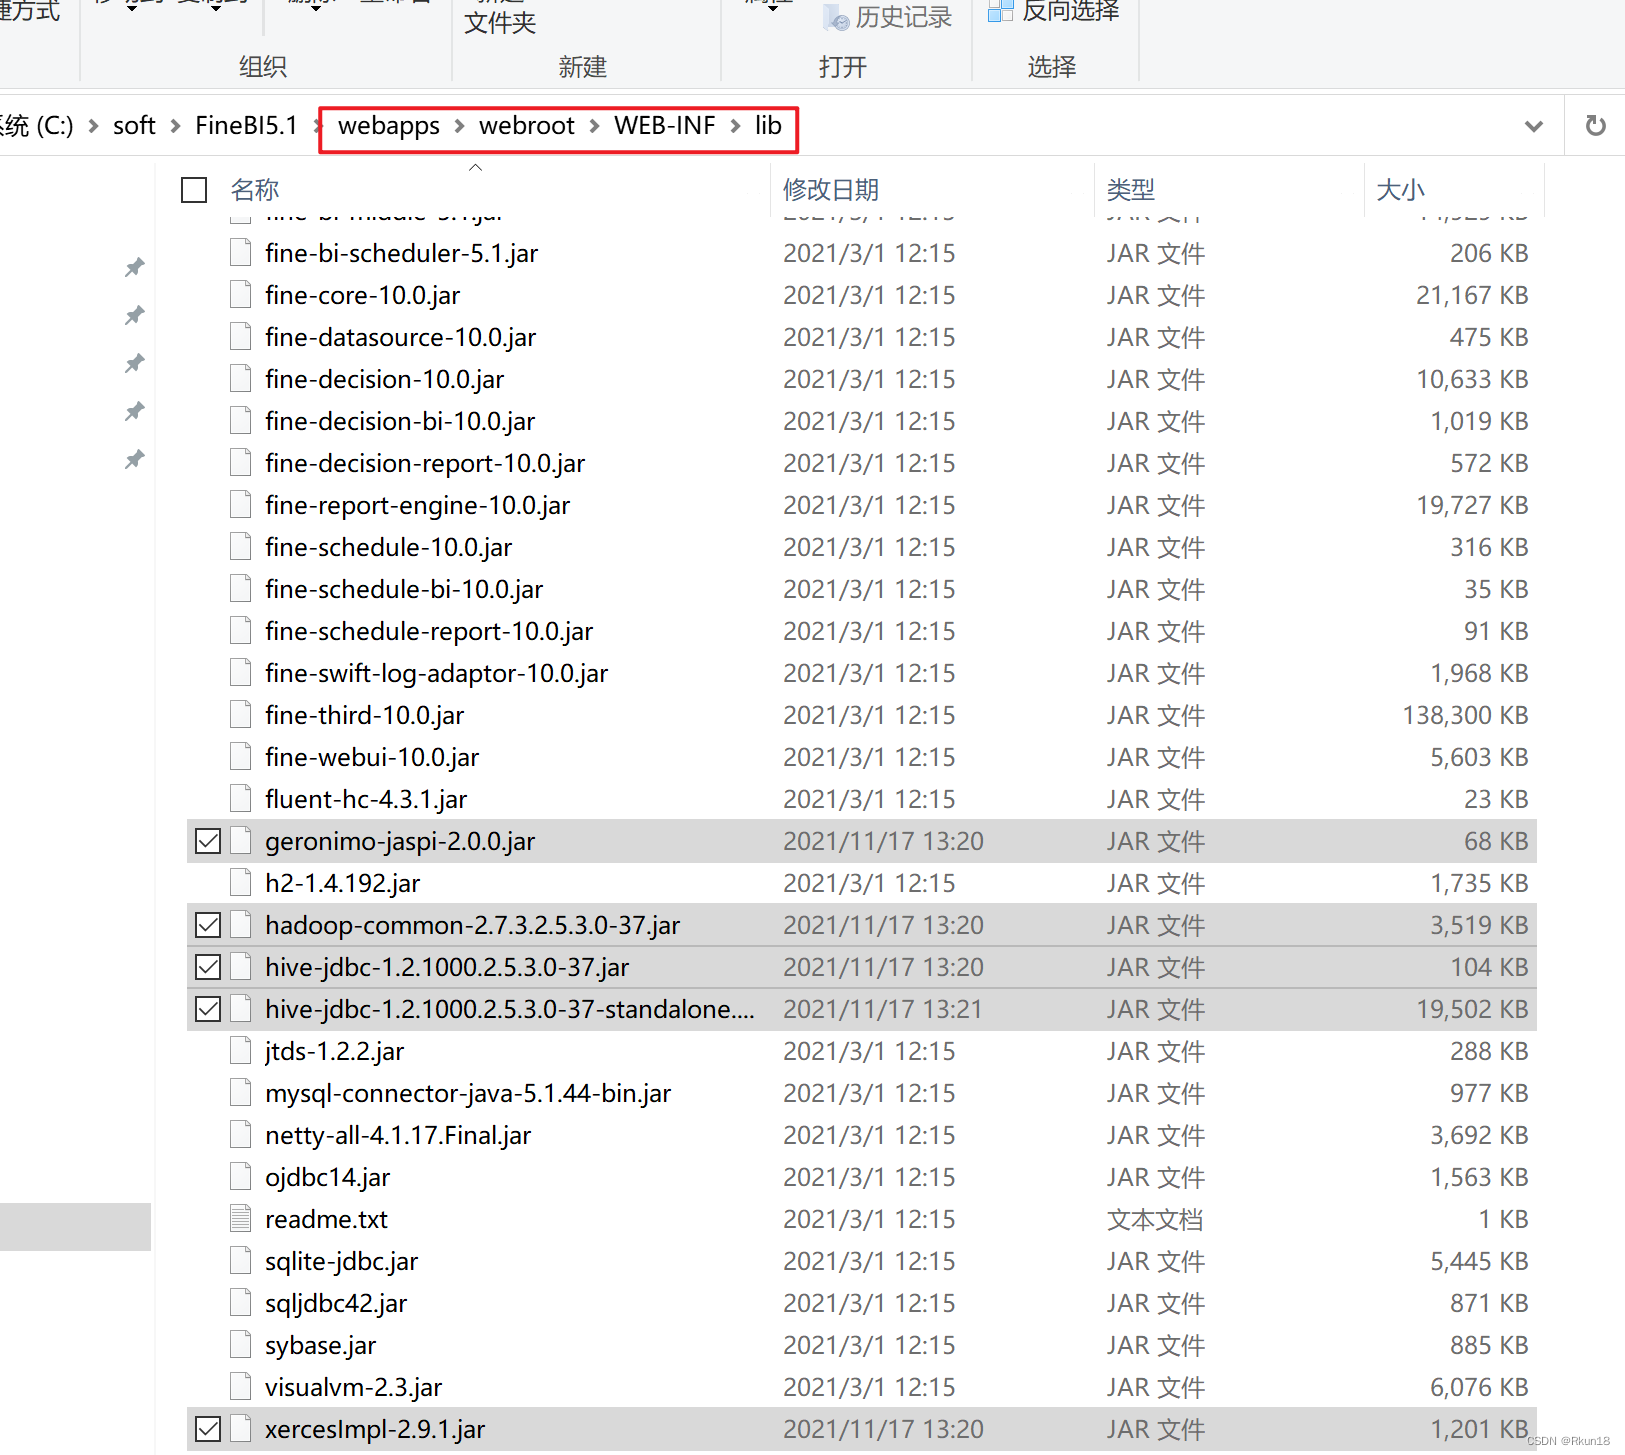This screenshot has width=1625, height=1455.
Task: Select file icon of fine-decision-bi-10.0.jar
Action: 240,421
